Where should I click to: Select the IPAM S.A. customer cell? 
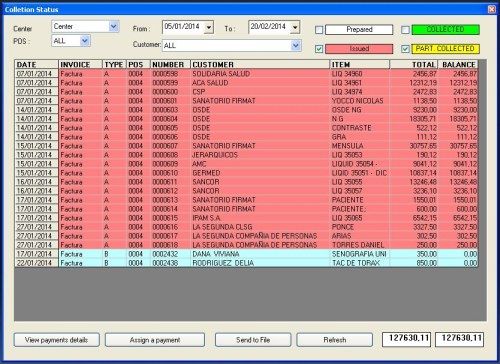tap(260, 218)
